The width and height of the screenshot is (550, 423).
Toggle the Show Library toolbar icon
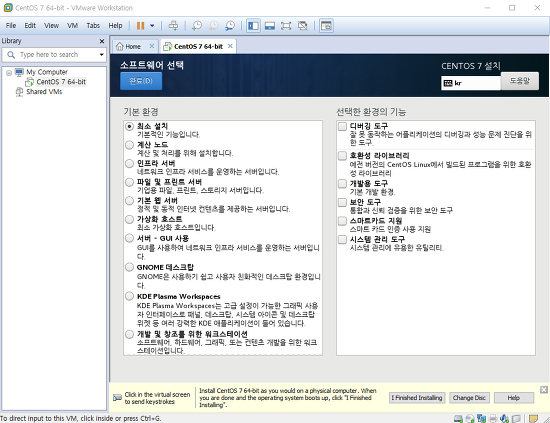253,26
